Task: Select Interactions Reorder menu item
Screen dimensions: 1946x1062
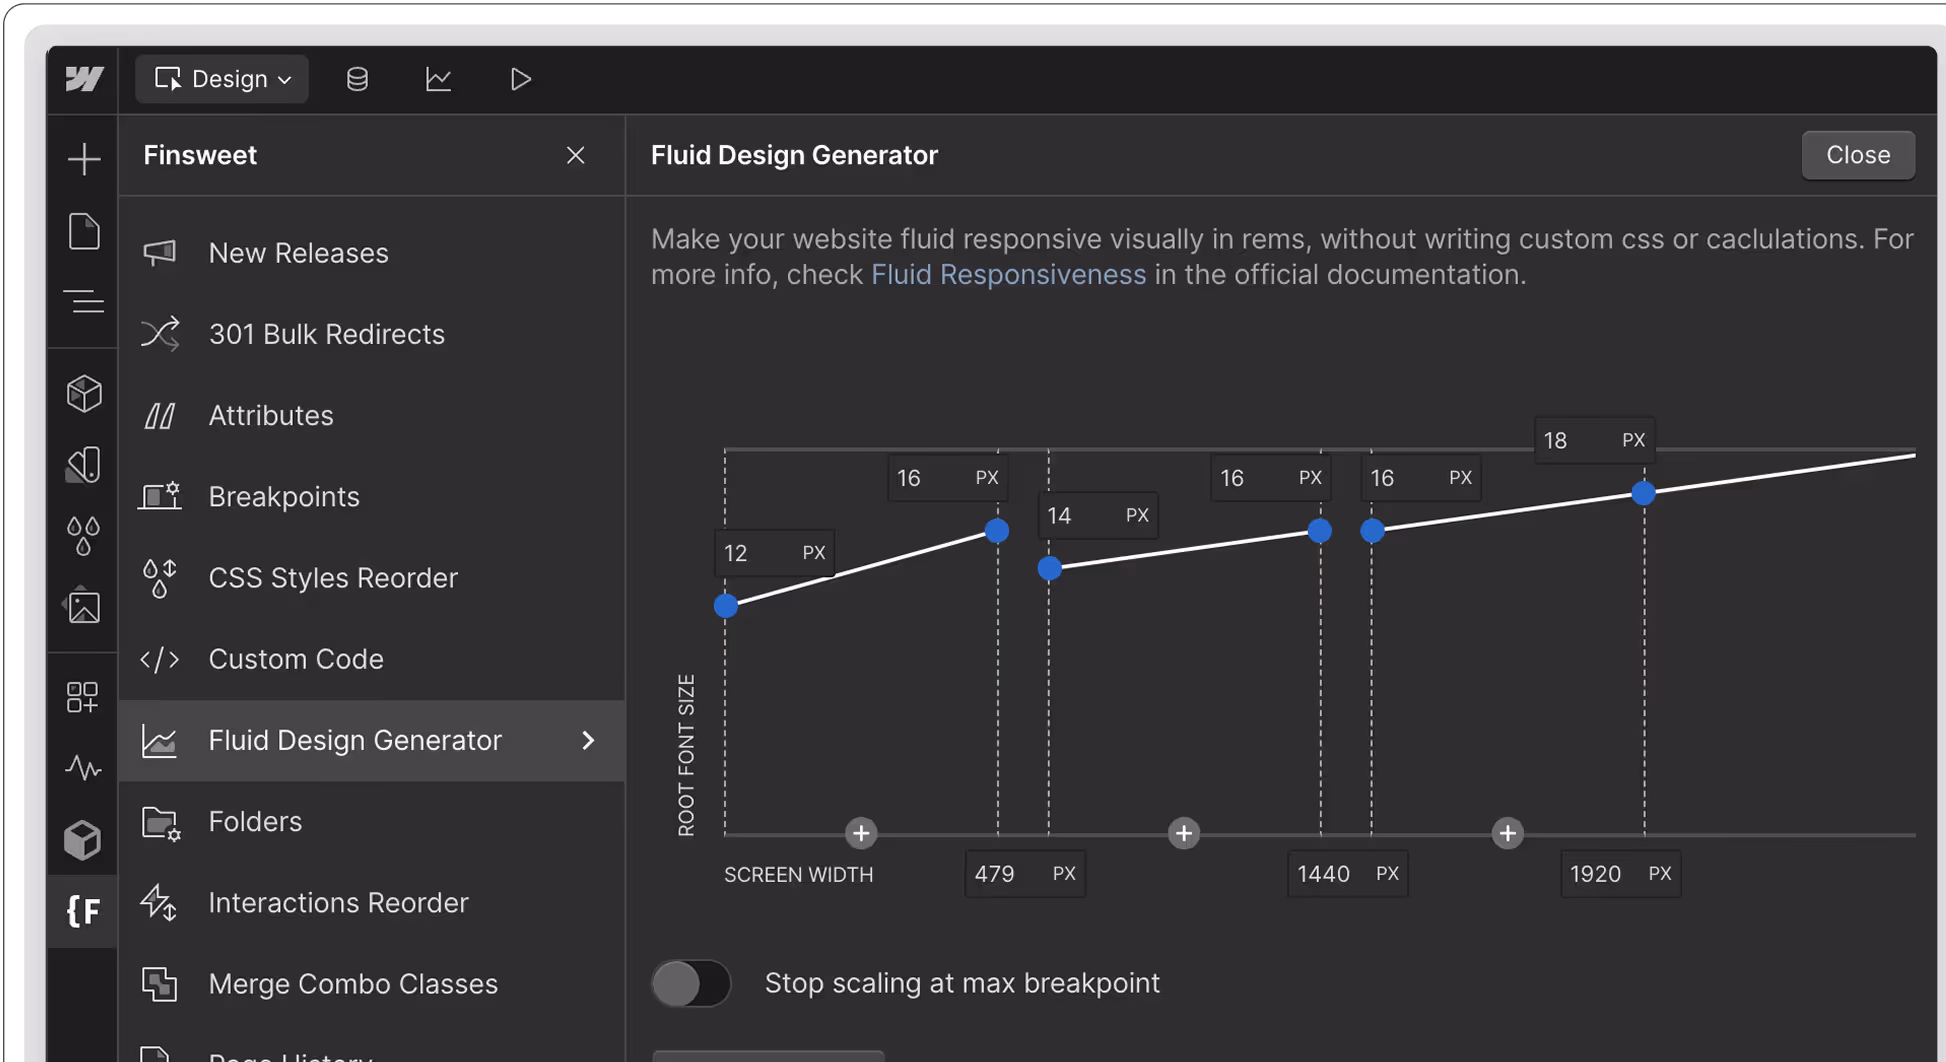Action: click(x=372, y=903)
